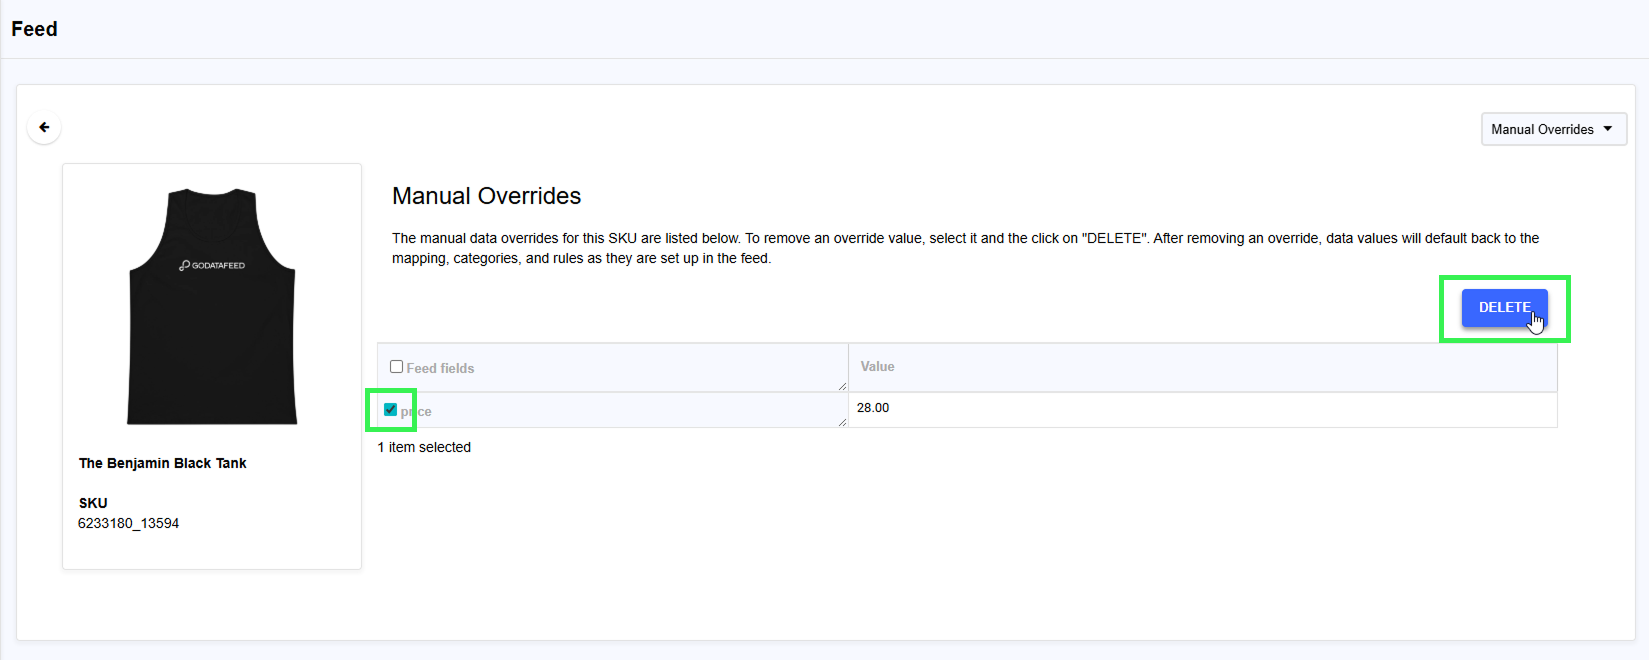Click the SKU number 6233180_13594
The width and height of the screenshot is (1649, 660).
[x=128, y=523]
